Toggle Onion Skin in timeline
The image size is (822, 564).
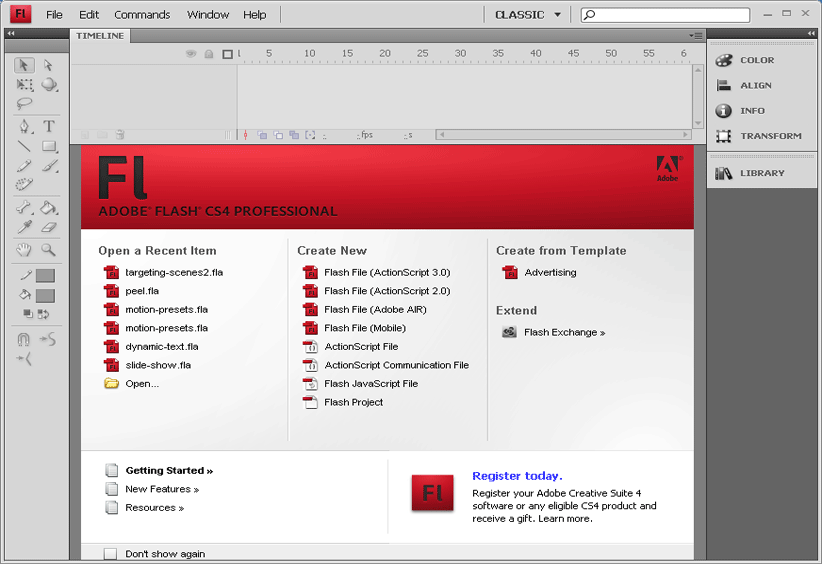pos(262,135)
